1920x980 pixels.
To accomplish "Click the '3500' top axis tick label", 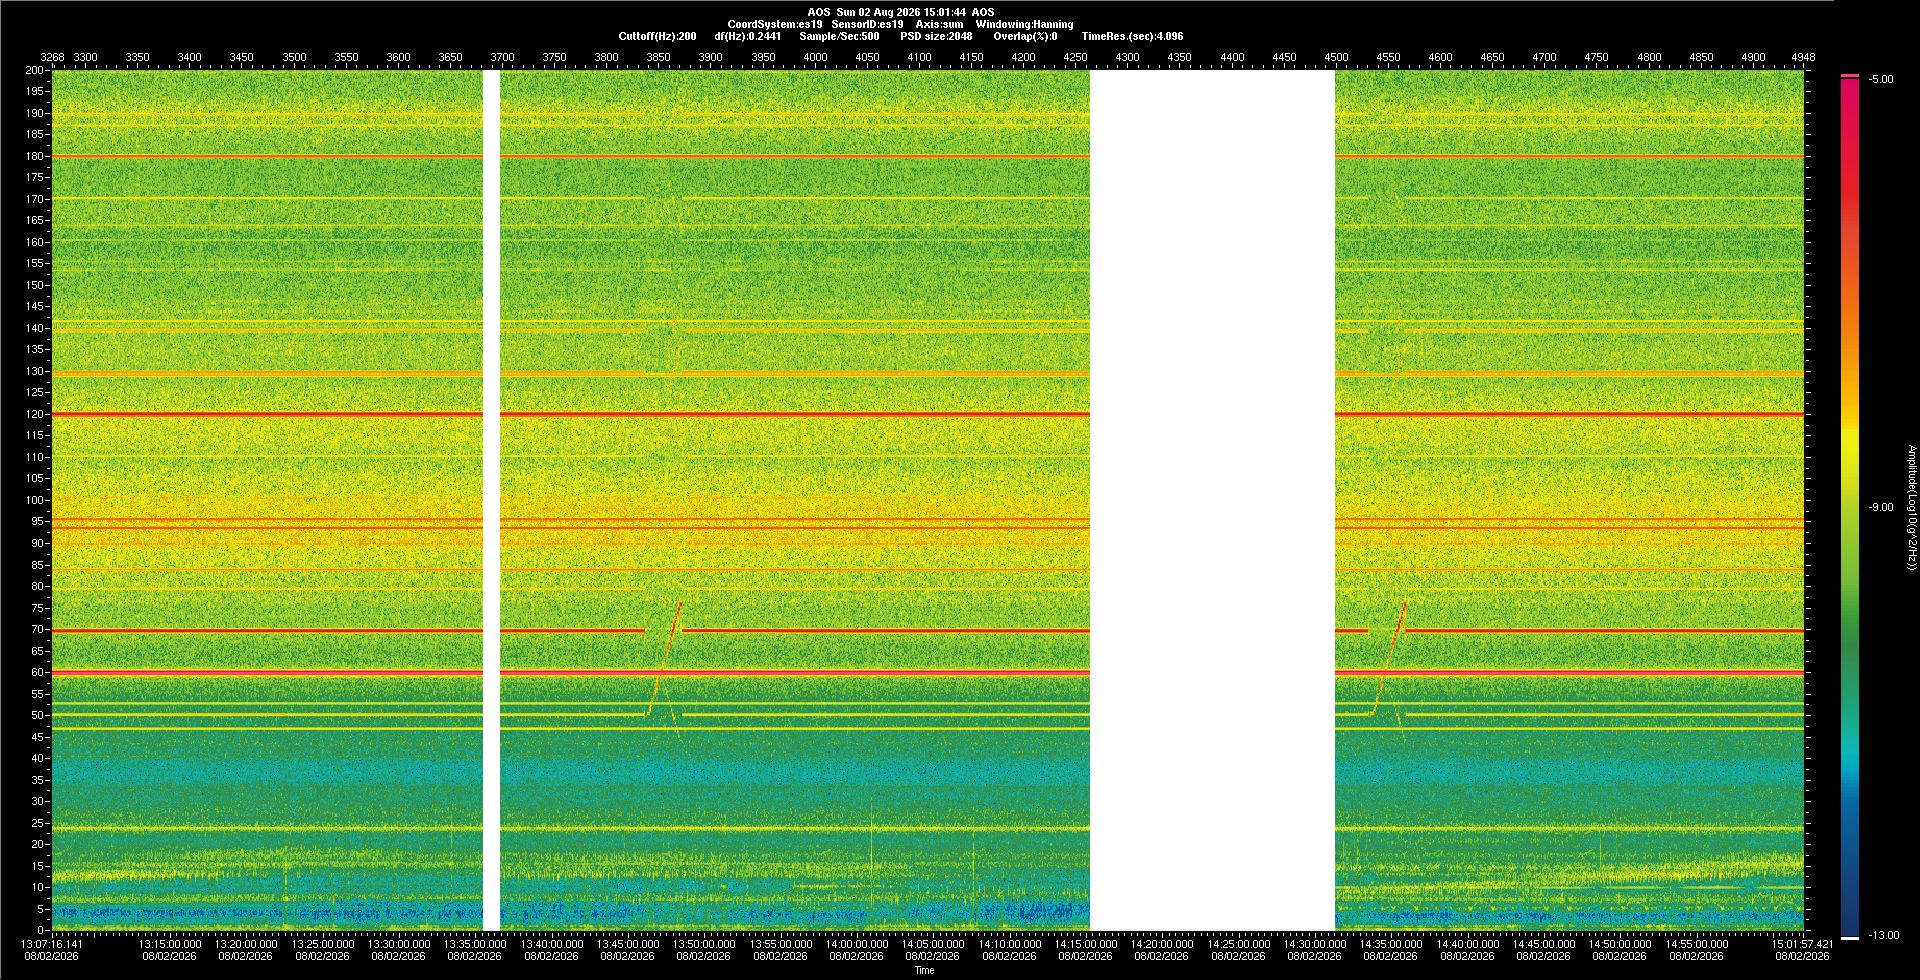I will [294, 57].
